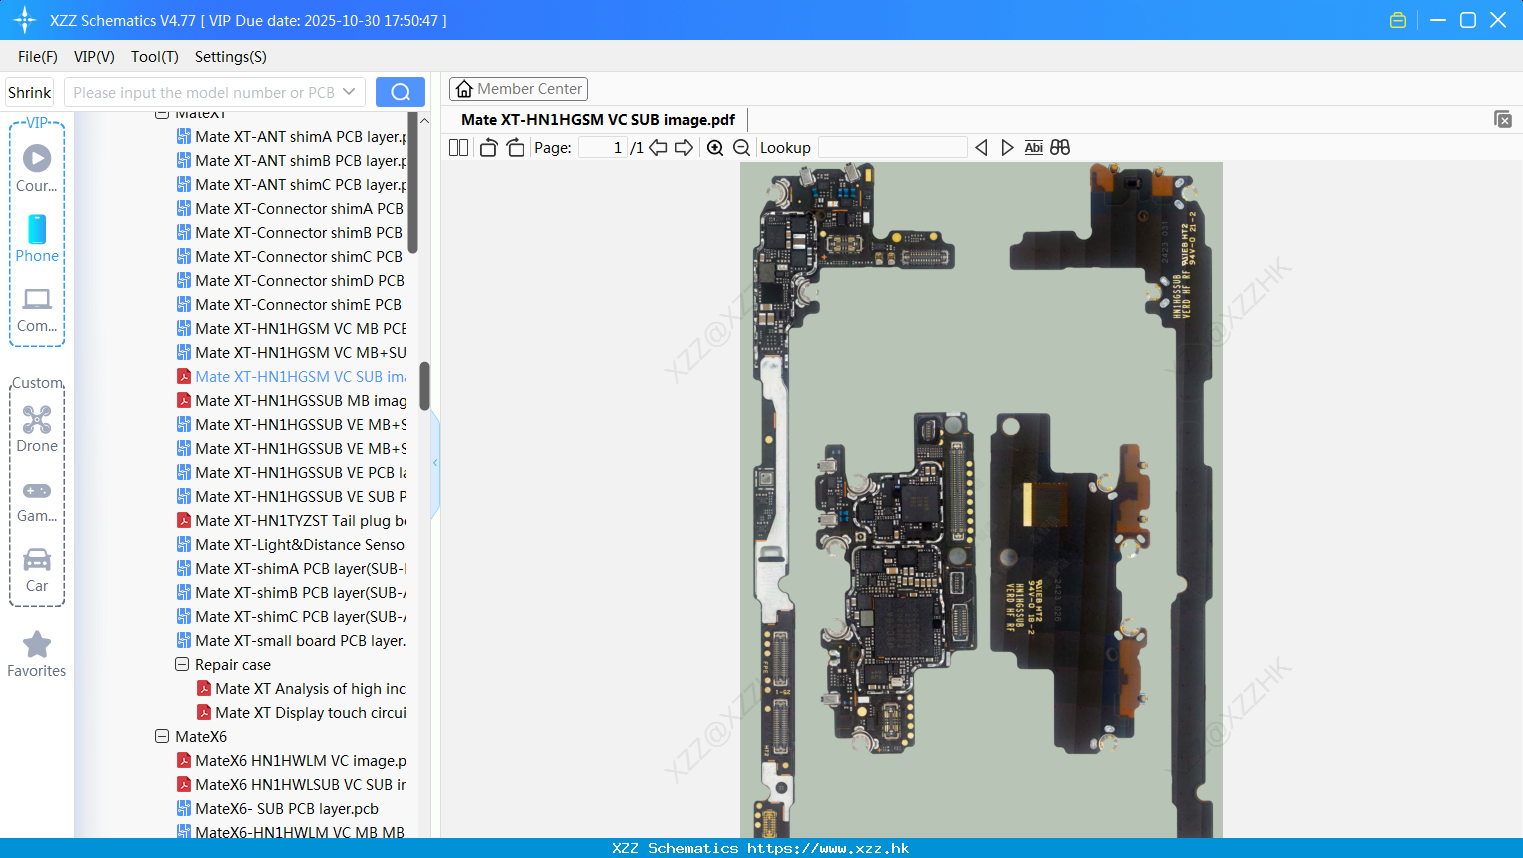Open MateX6 HN1HWLSUB VC SUB file
1523x858 pixels.
[291, 784]
